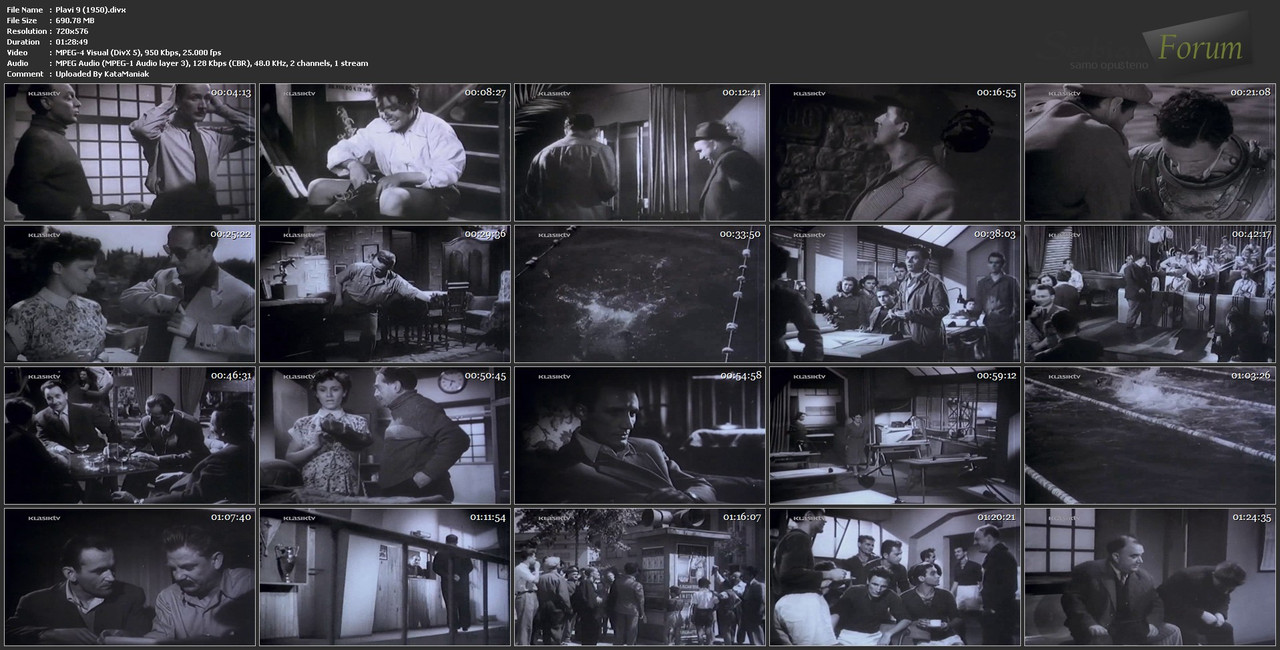Open the frame at 00:08:27

click(x=385, y=152)
